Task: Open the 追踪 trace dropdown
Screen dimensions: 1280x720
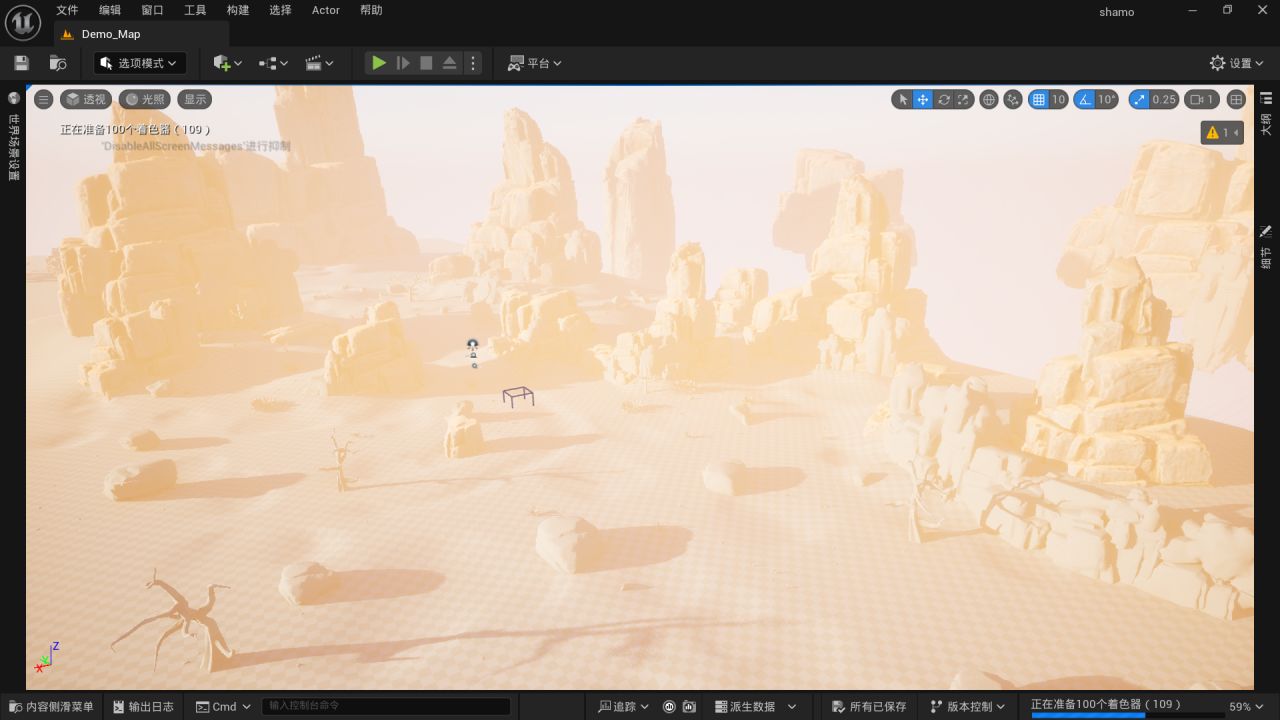Action: (x=623, y=706)
